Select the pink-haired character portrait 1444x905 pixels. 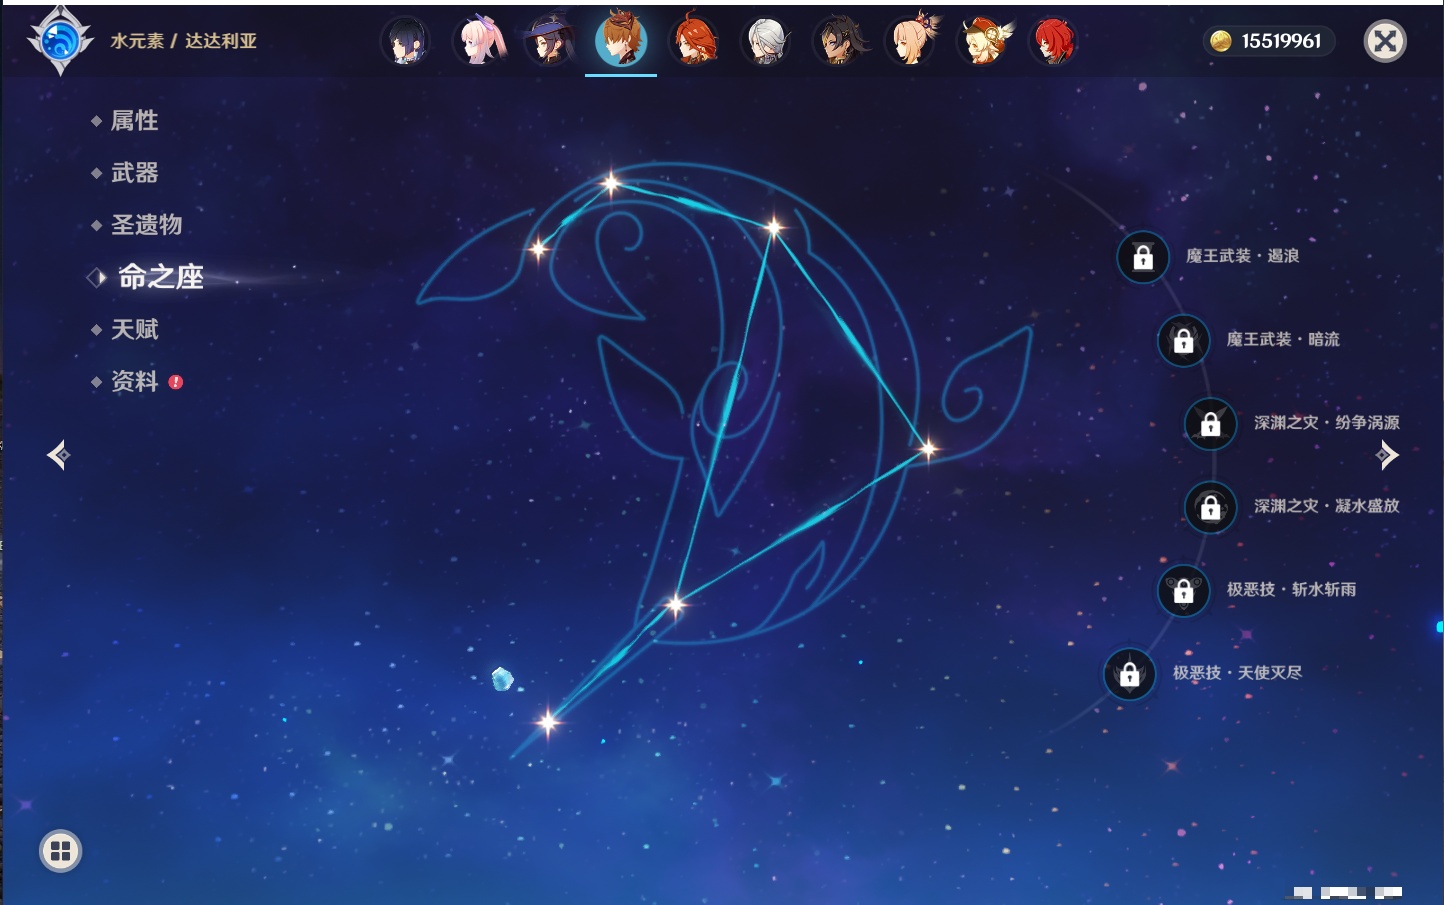(479, 42)
